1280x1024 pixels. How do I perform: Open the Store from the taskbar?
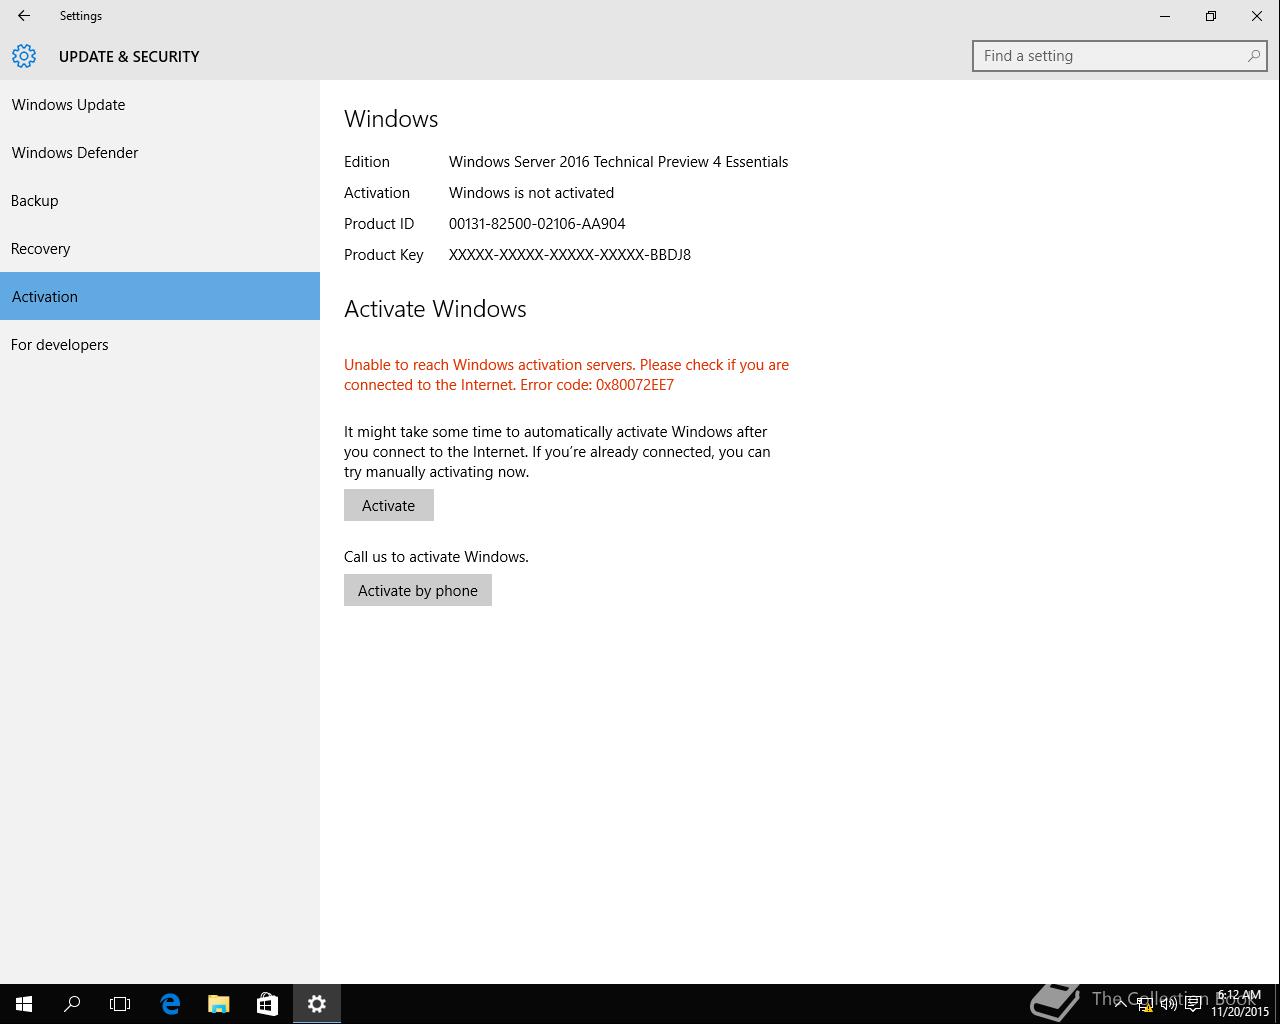click(267, 1004)
